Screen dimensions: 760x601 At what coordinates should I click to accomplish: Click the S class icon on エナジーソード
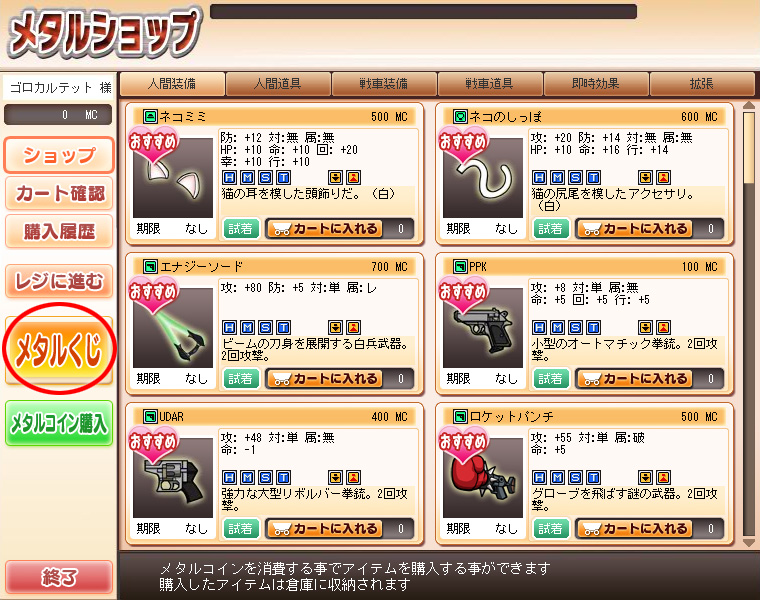click(x=265, y=328)
